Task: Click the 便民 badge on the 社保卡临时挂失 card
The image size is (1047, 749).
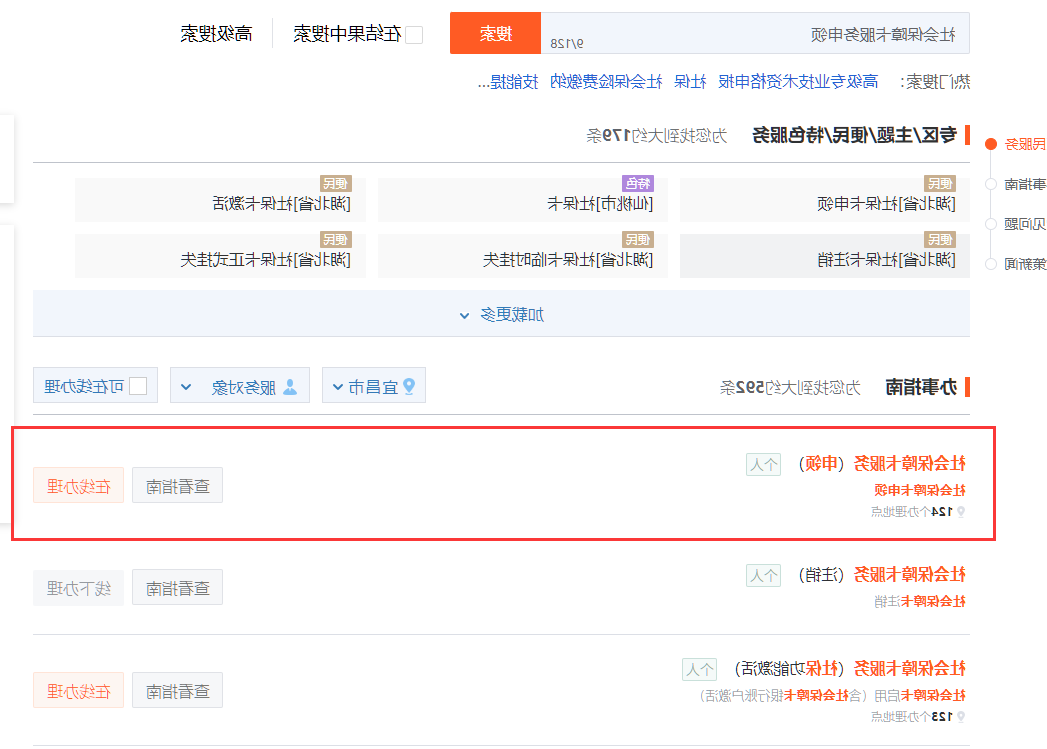Action: (638, 239)
